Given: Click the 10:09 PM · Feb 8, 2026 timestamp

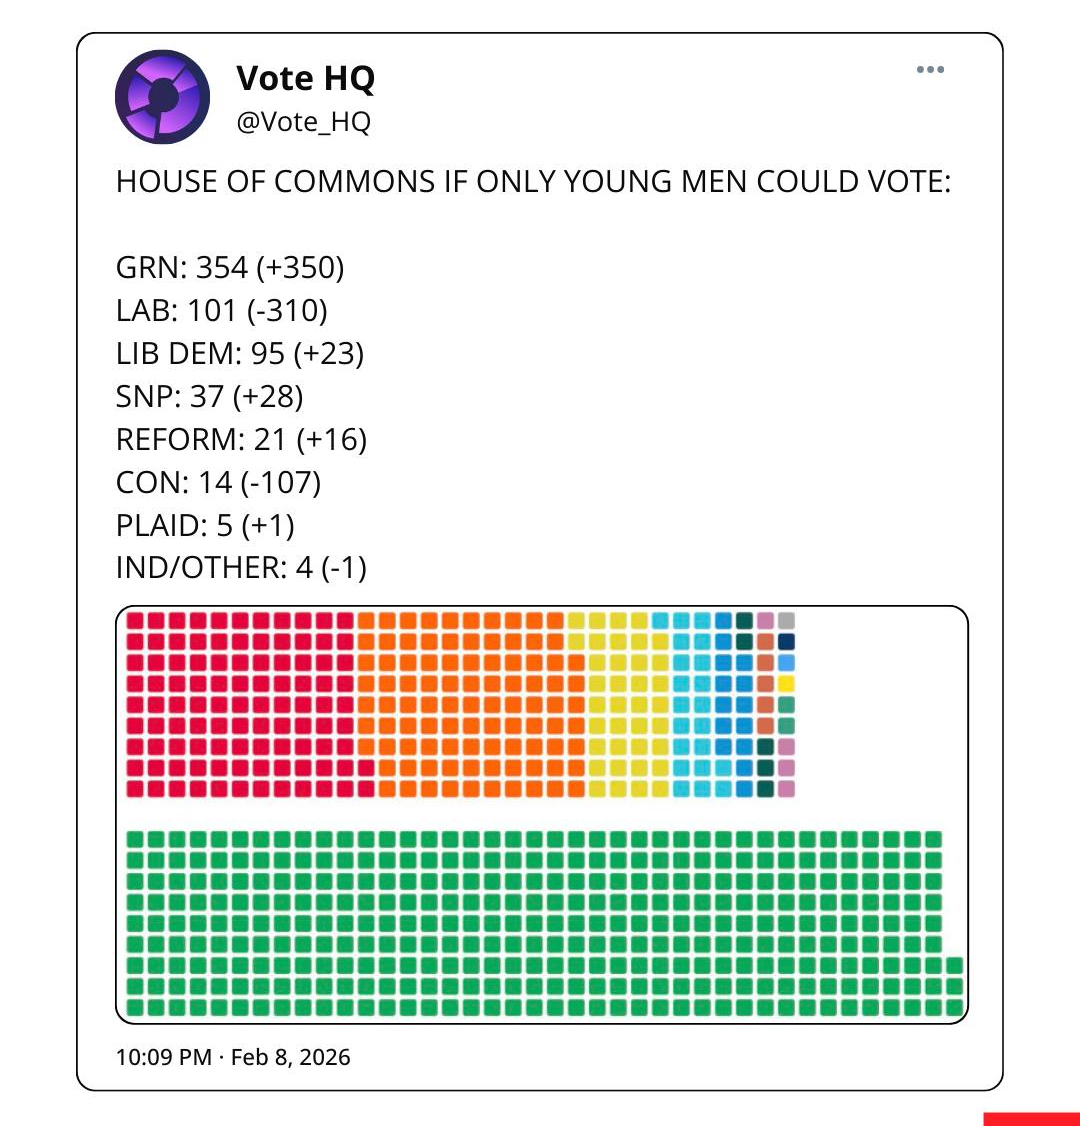Looking at the screenshot, I should 233,1057.
